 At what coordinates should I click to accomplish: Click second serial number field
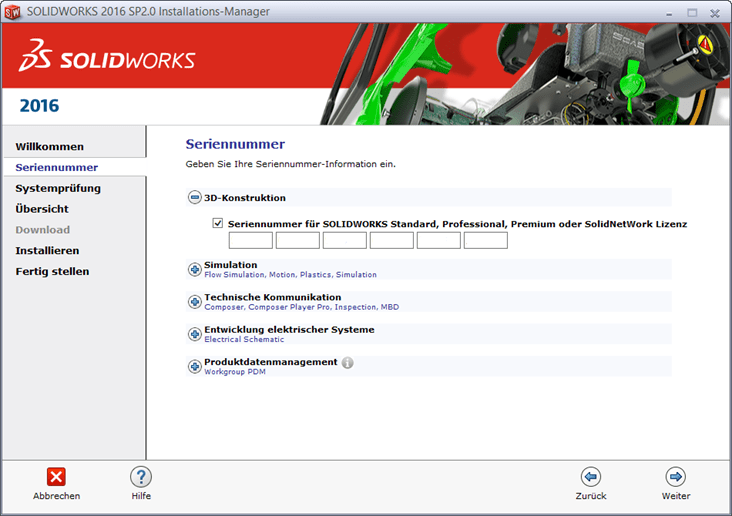click(x=298, y=240)
